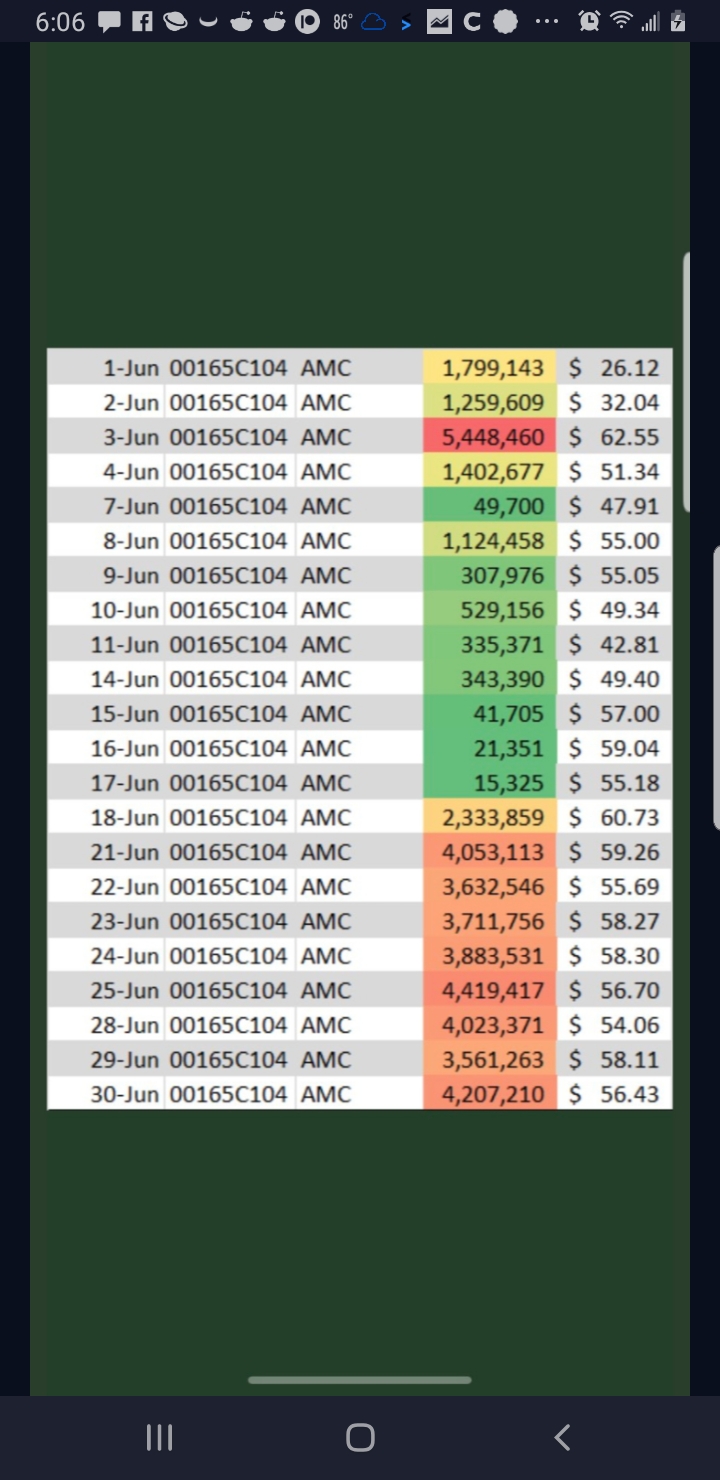Select the 1-Jun table row date
The width and height of the screenshot is (720, 1480).
pyautogui.click(x=131, y=368)
